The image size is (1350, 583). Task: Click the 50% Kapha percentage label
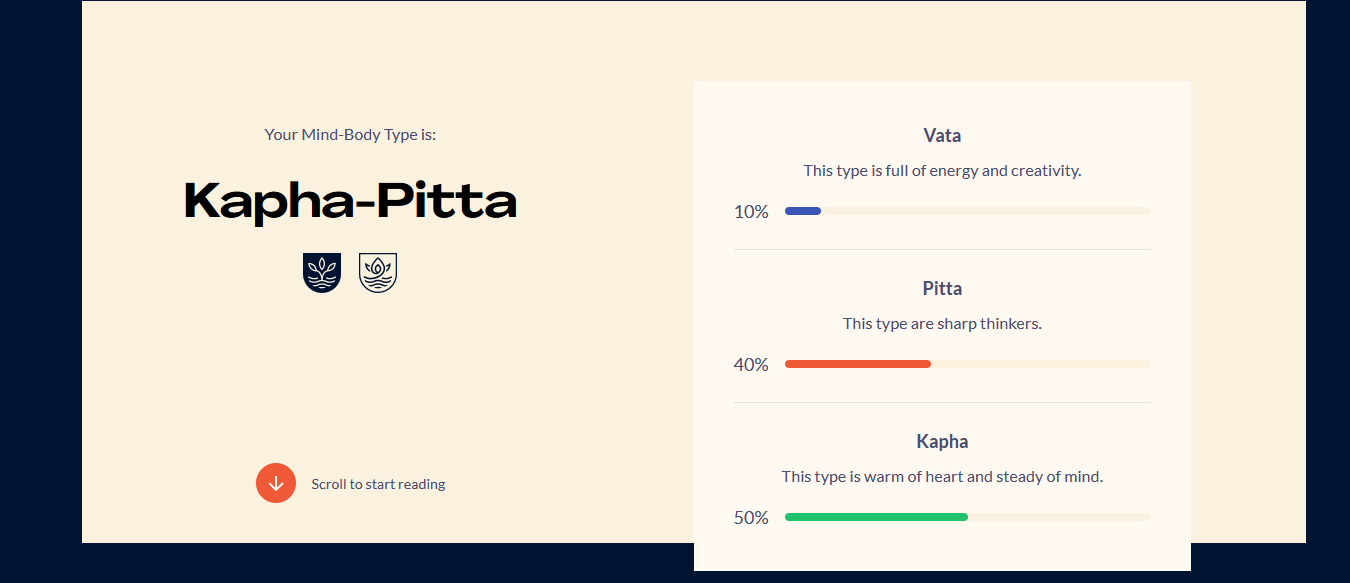click(751, 518)
